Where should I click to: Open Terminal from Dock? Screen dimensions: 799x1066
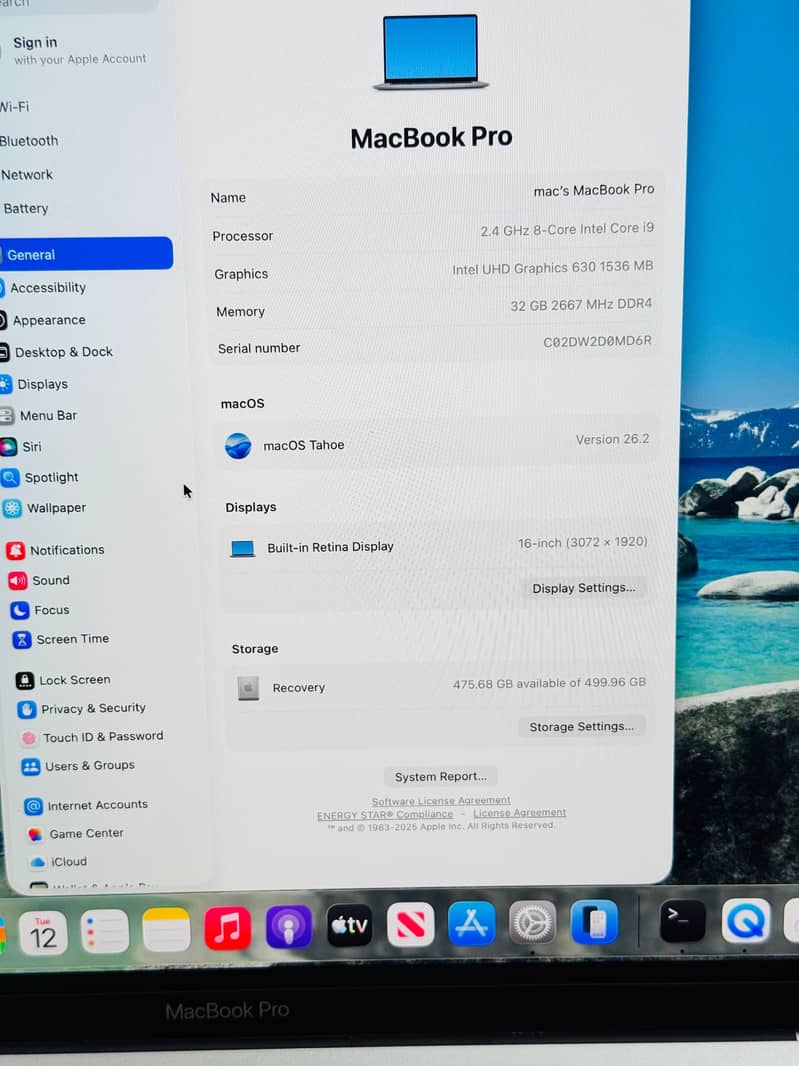(x=682, y=921)
